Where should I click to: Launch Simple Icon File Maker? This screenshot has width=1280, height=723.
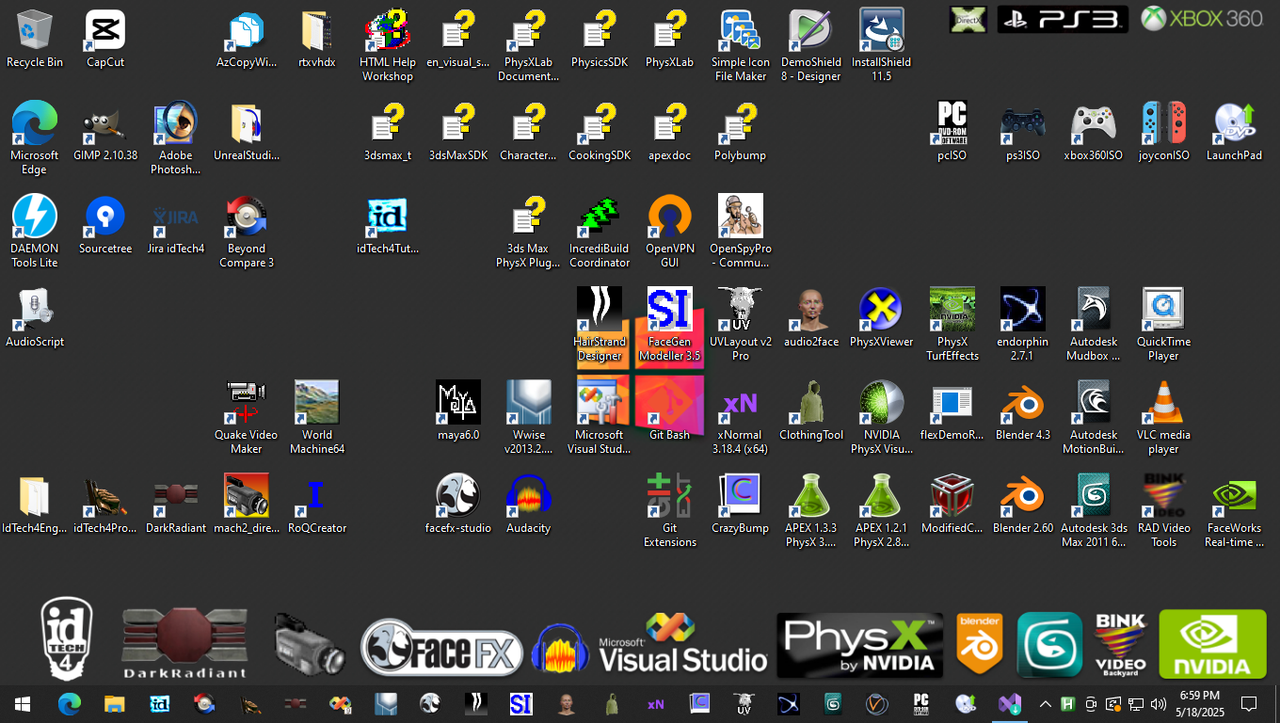[x=740, y=46]
